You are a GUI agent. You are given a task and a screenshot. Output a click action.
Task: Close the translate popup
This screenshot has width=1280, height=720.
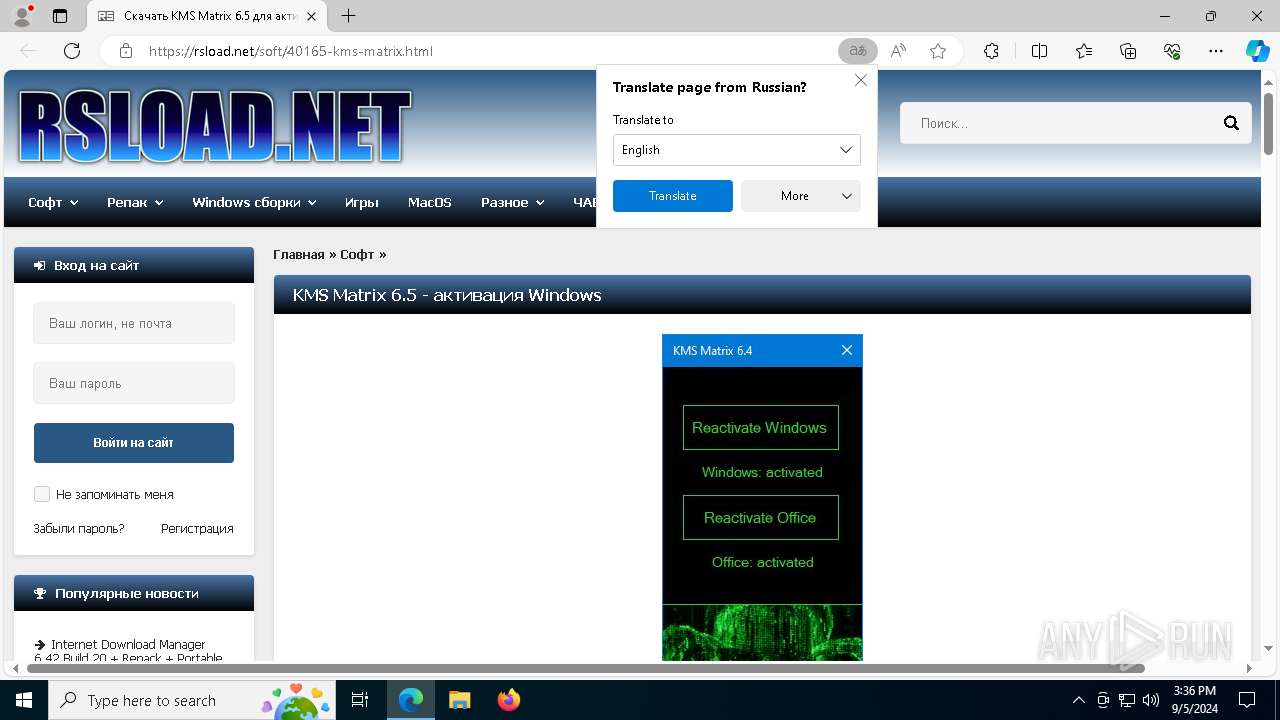(860, 80)
